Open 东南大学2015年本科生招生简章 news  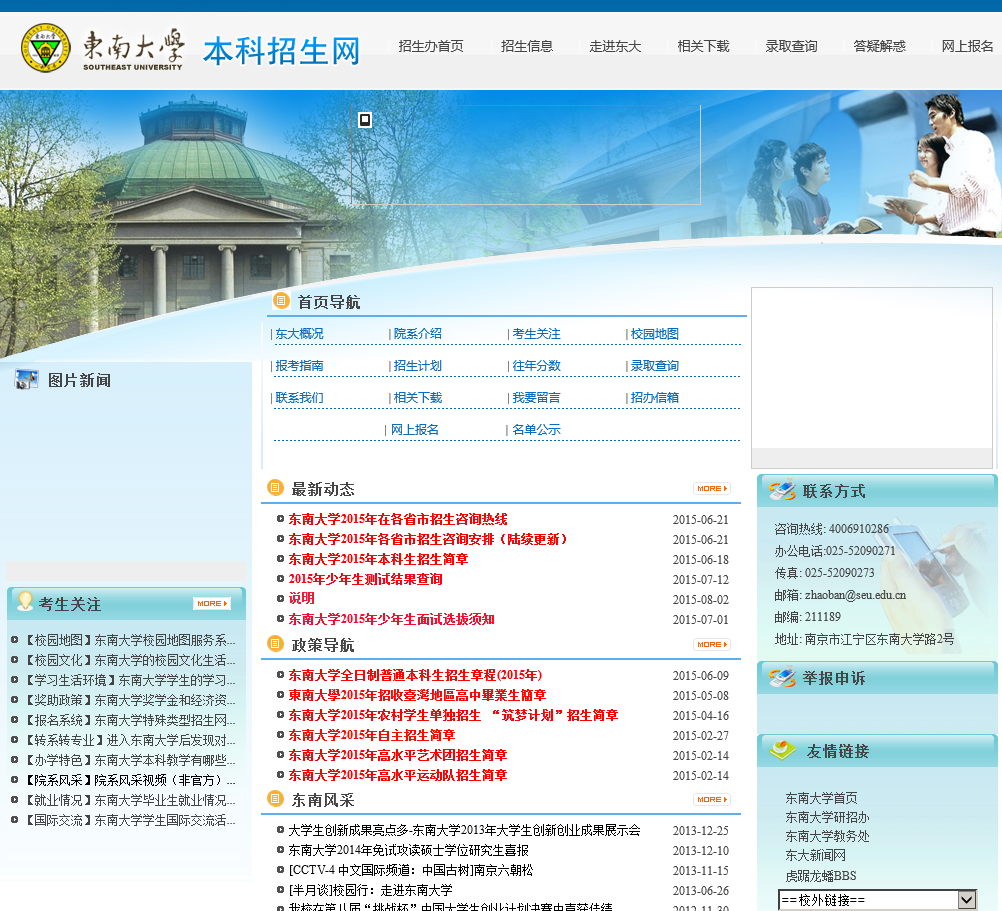(378, 560)
